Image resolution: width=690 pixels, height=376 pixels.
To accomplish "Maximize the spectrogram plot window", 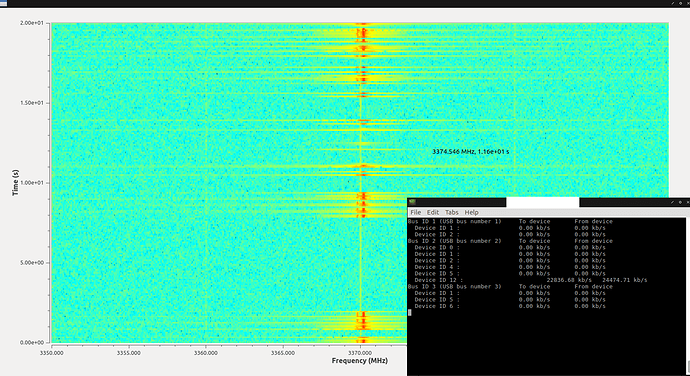I will pyautogui.click(x=680, y=4).
